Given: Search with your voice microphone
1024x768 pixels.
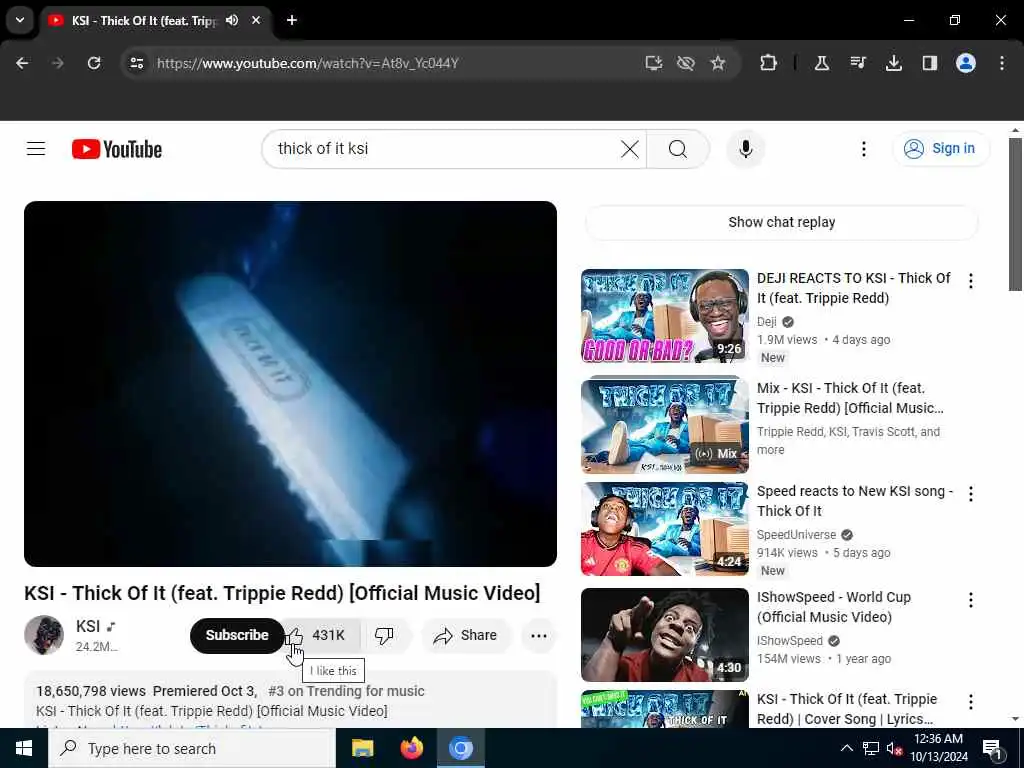Looking at the screenshot, I should tap(746, 149).
